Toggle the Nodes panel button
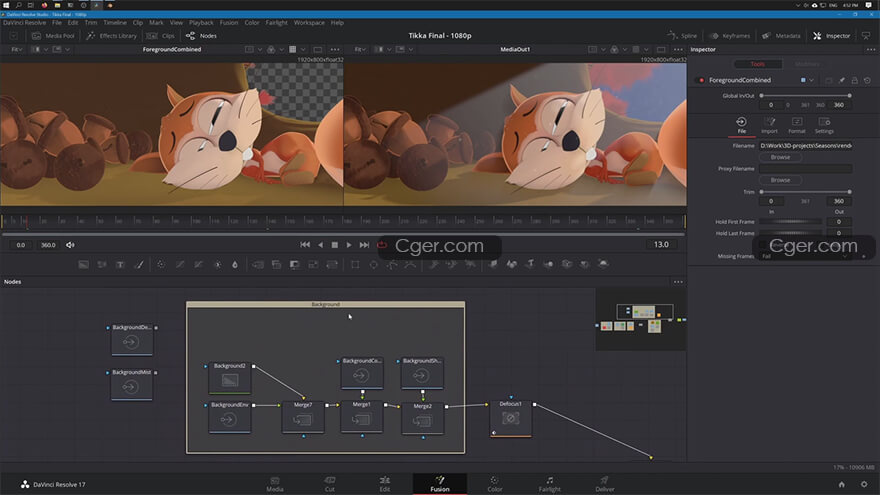880x495 pixels. 201,35
